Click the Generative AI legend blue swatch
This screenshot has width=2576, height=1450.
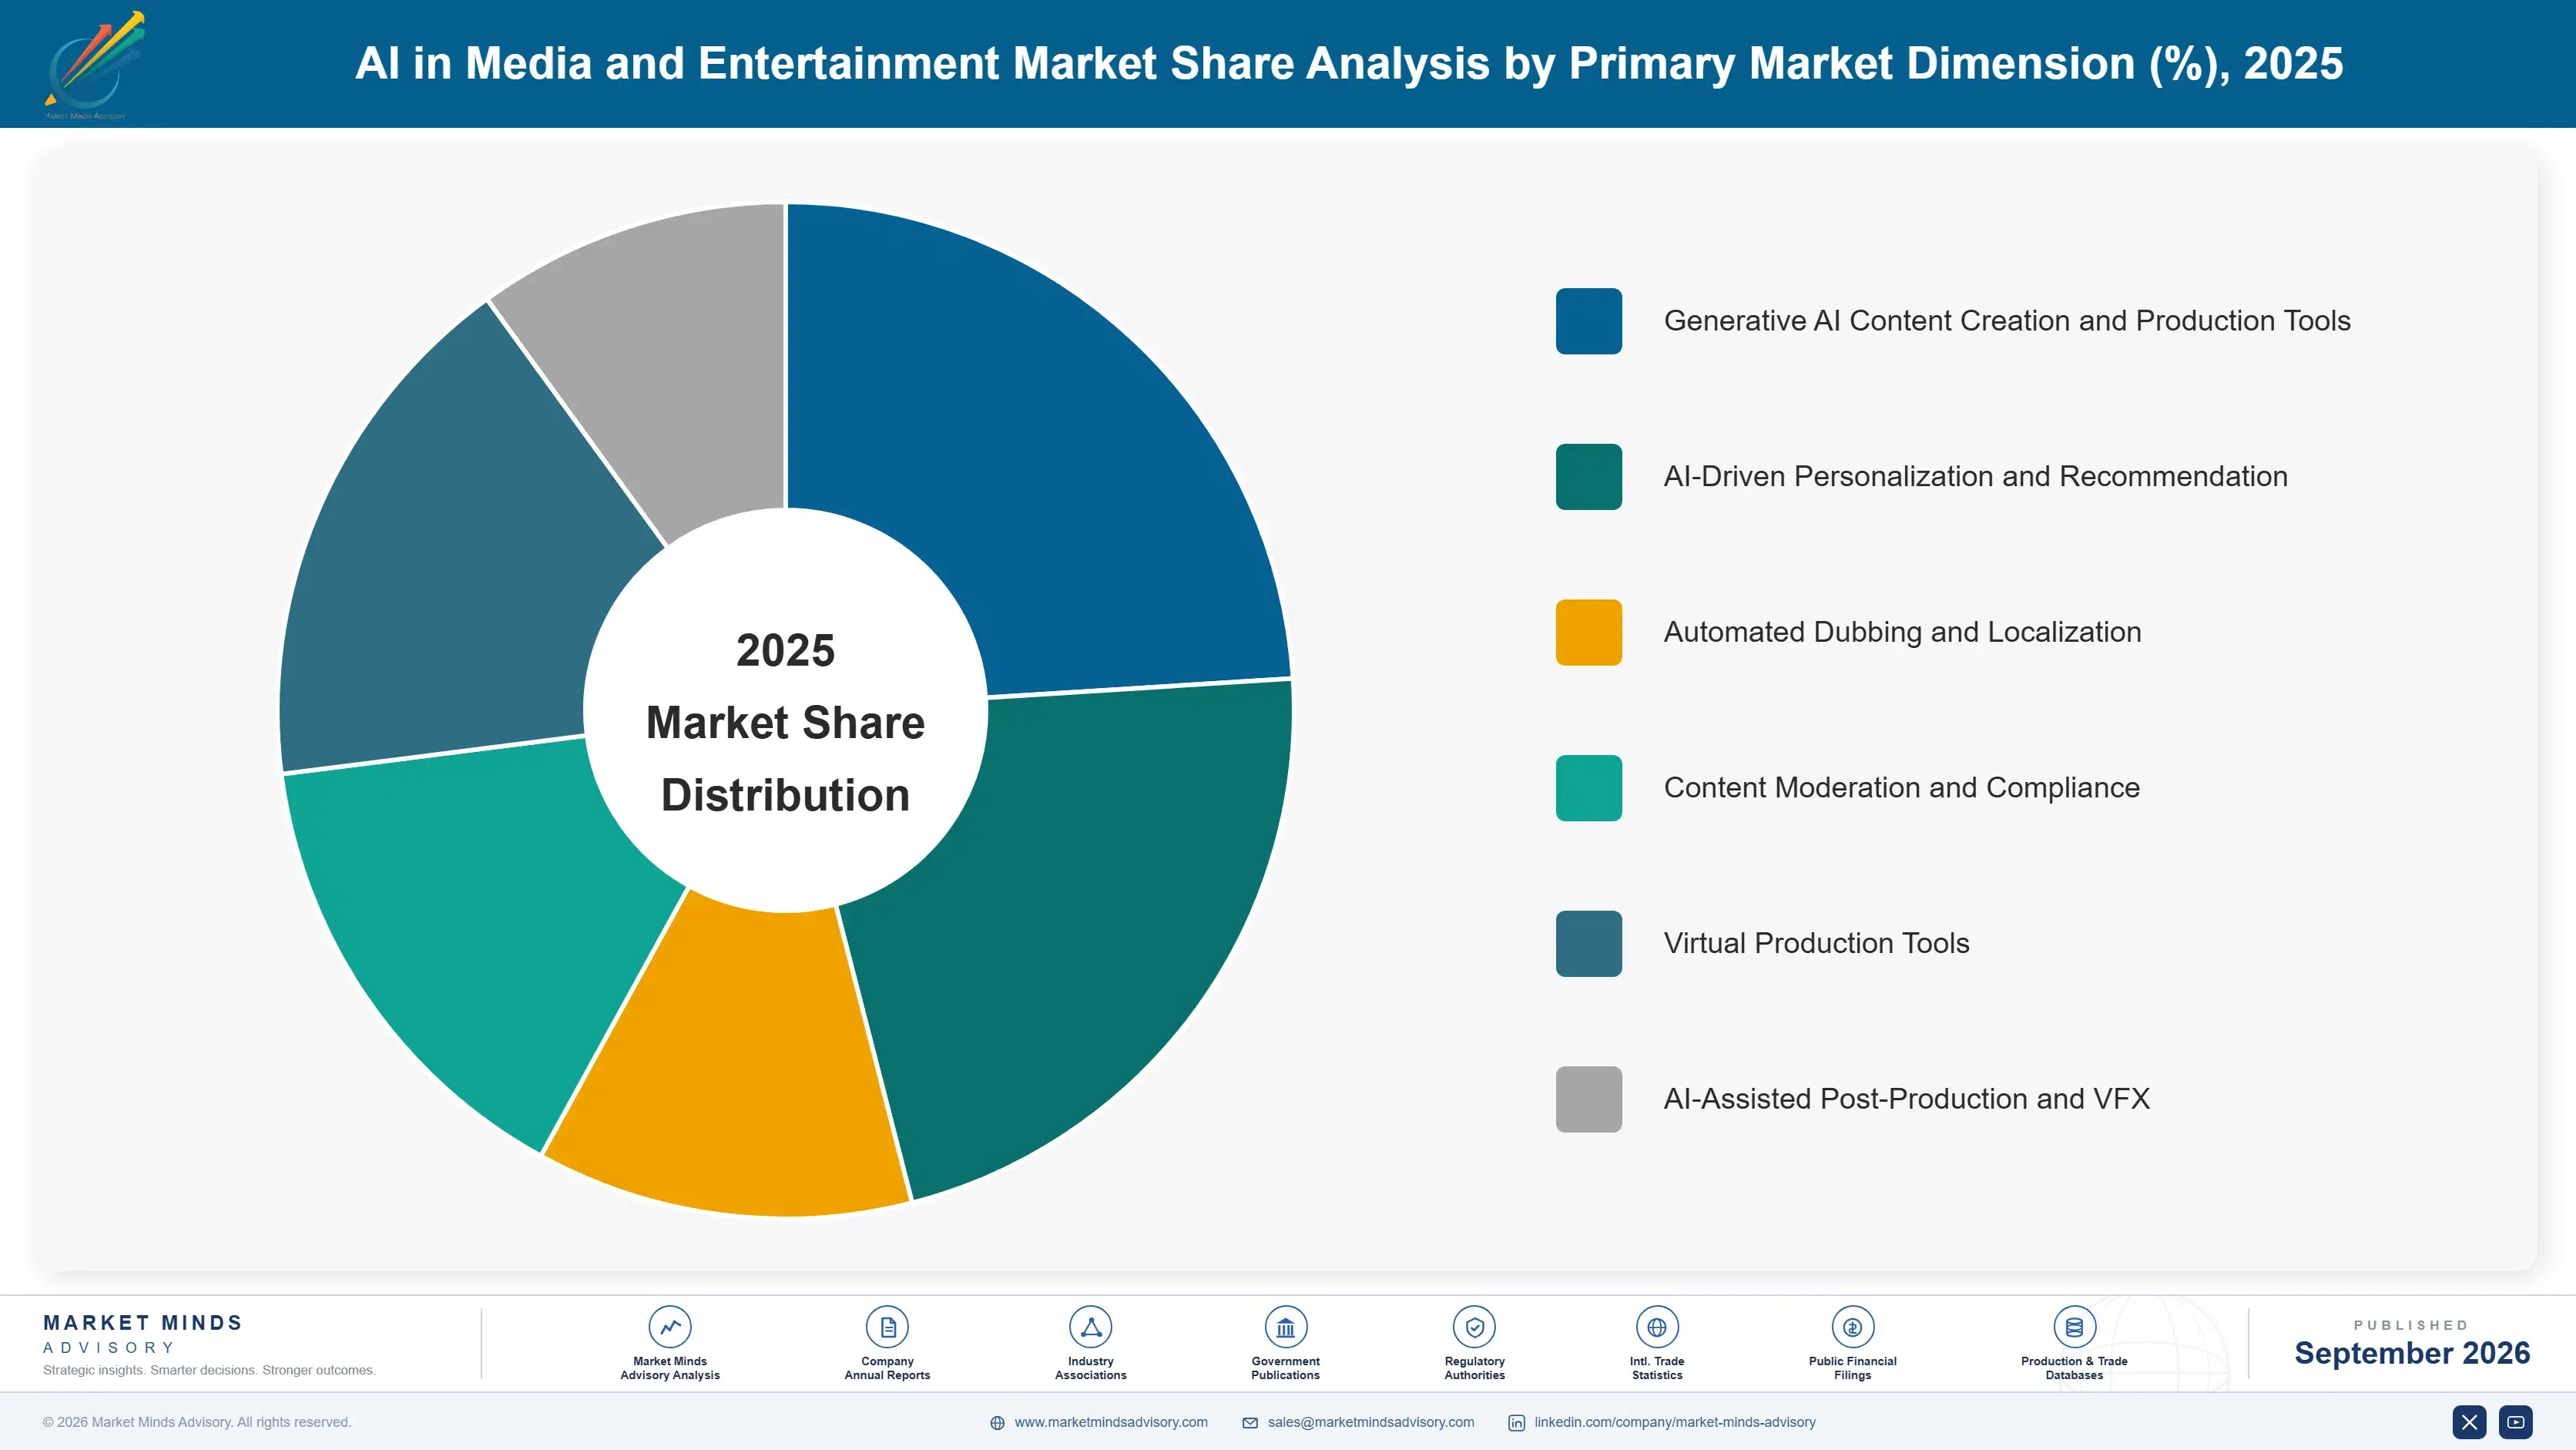coord(1588,321)
